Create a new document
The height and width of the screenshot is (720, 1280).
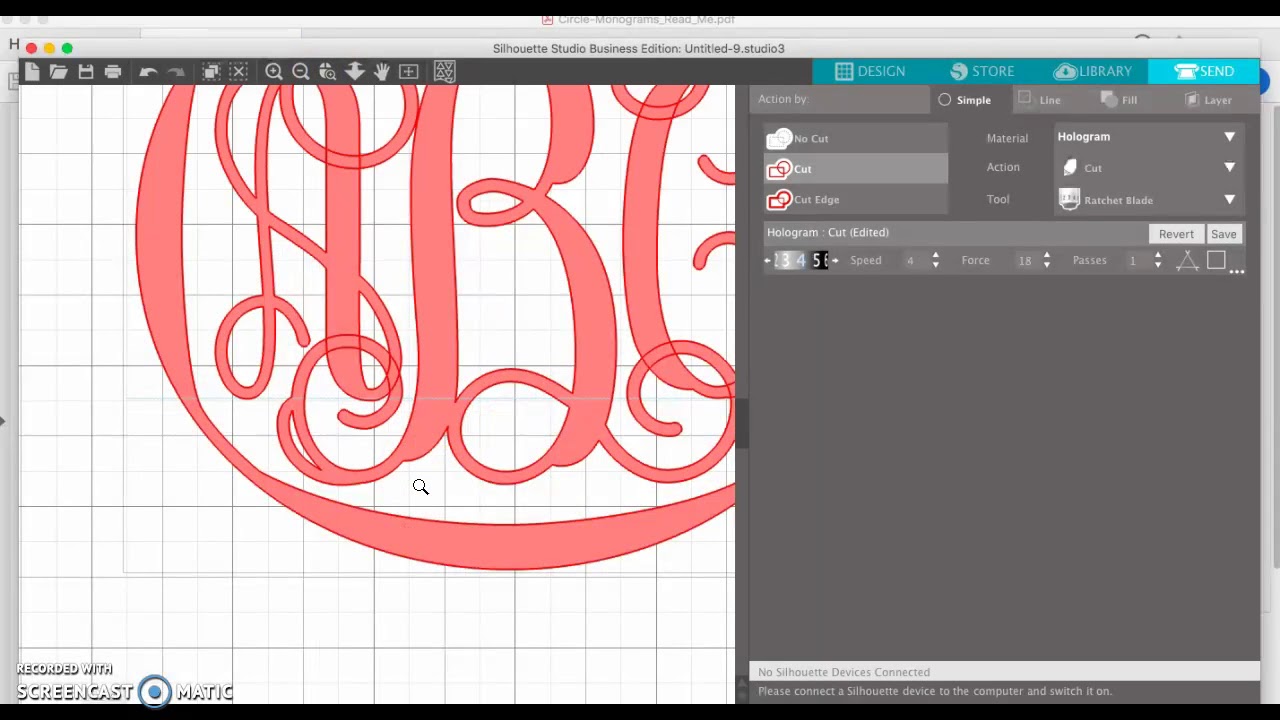[32, 71]
